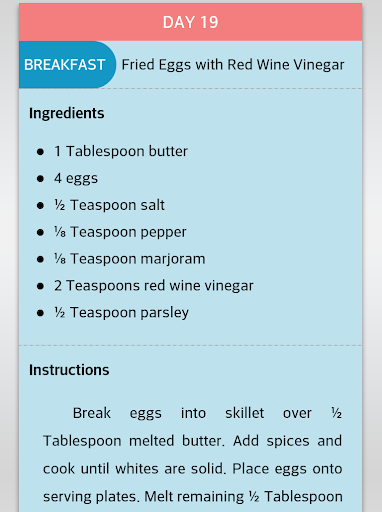This screenshot has height=512, width=382.
Task: Open the Fried Eggs with Red Wine Vinegar title
Action: [x=233, y=65]
